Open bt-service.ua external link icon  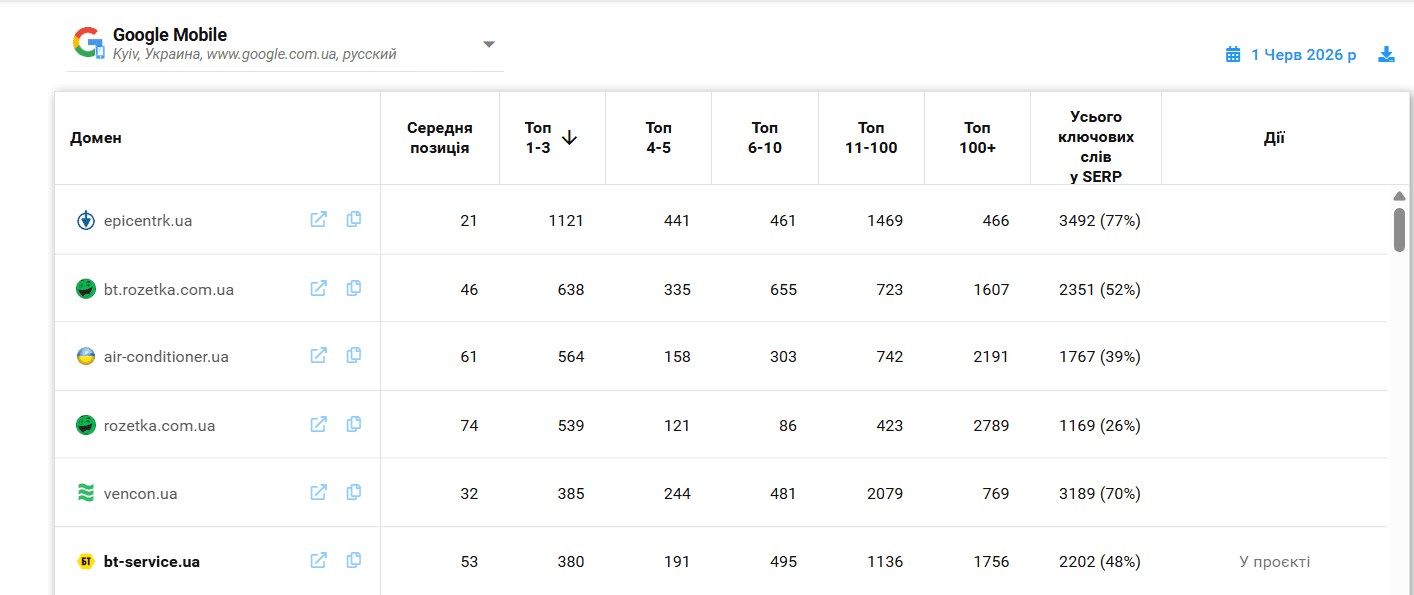pyautogui.click(x=319, y=560)
